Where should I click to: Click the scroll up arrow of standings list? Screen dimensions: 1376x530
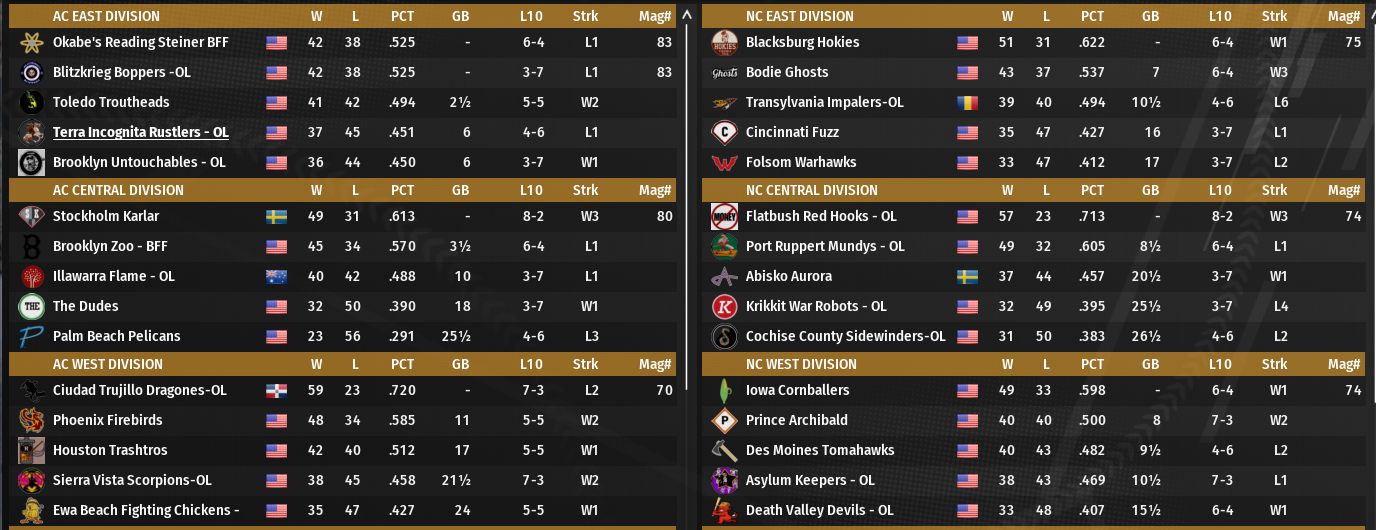tap(686, 16)
